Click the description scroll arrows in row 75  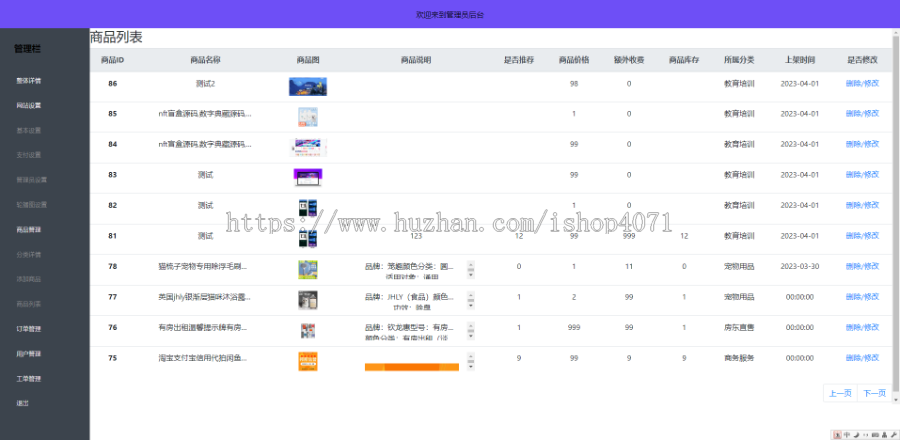tap(471, 359)
